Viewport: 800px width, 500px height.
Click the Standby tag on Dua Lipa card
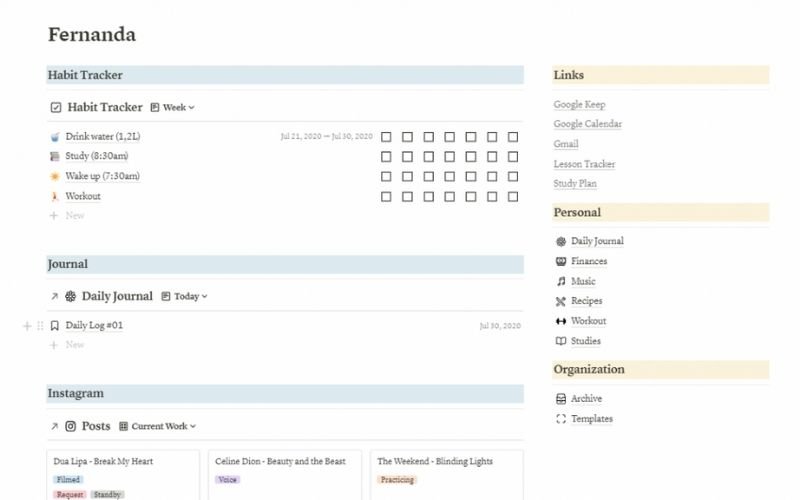[107, 494]
